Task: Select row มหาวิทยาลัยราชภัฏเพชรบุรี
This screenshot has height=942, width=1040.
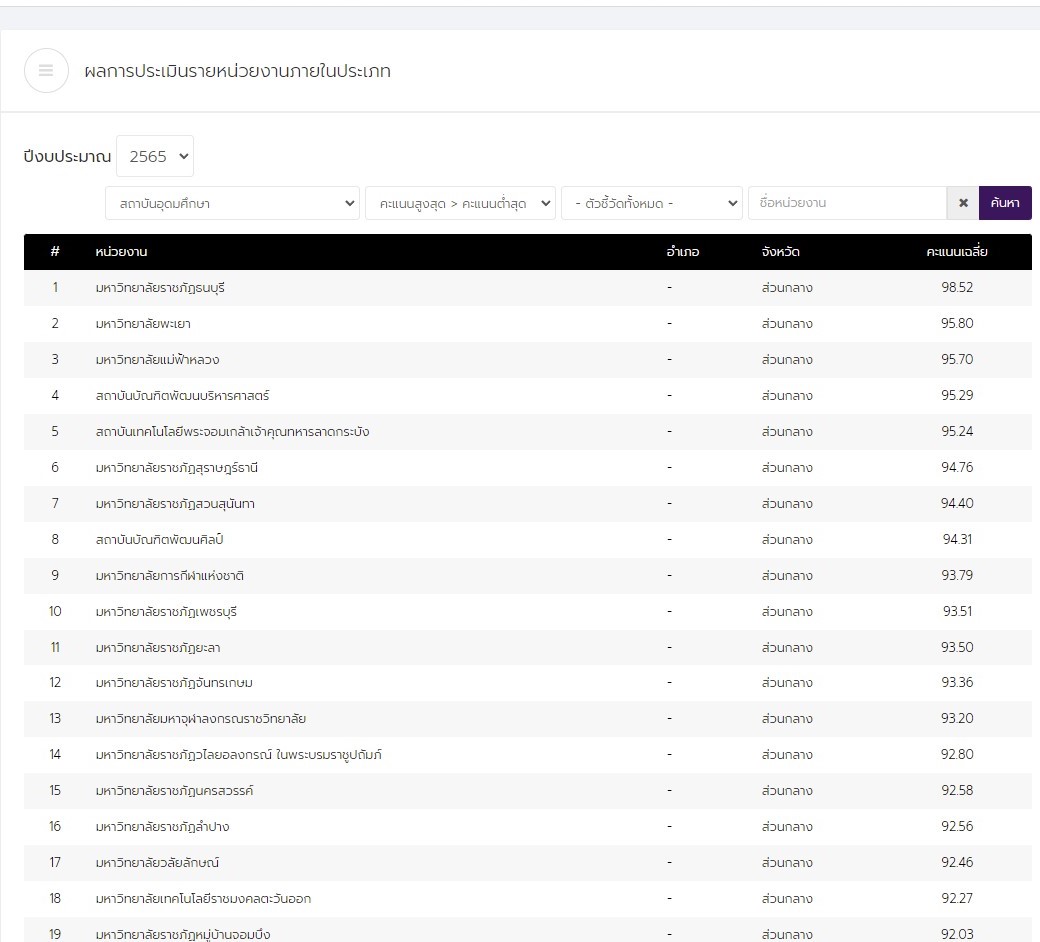Action: point(528,611)
